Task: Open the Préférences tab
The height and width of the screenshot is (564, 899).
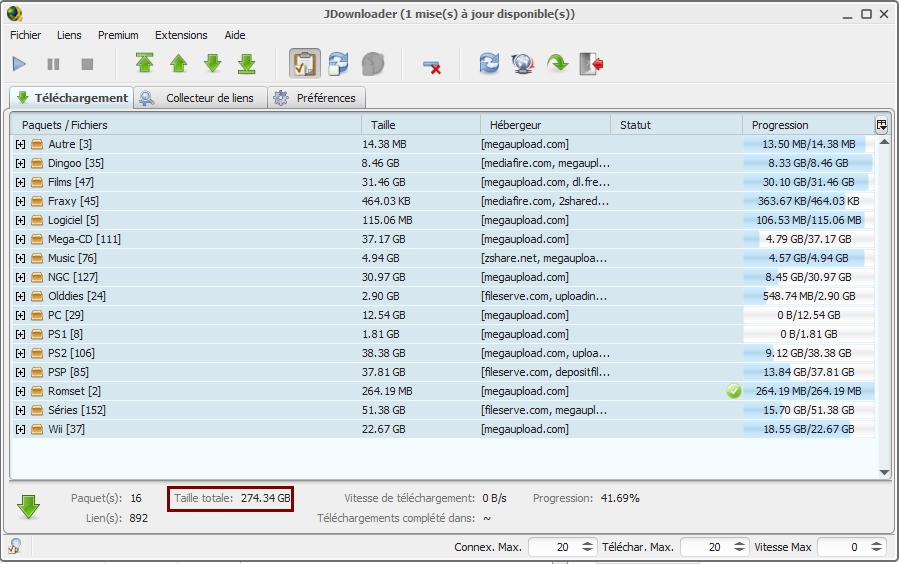Action: tap(316, 98)
